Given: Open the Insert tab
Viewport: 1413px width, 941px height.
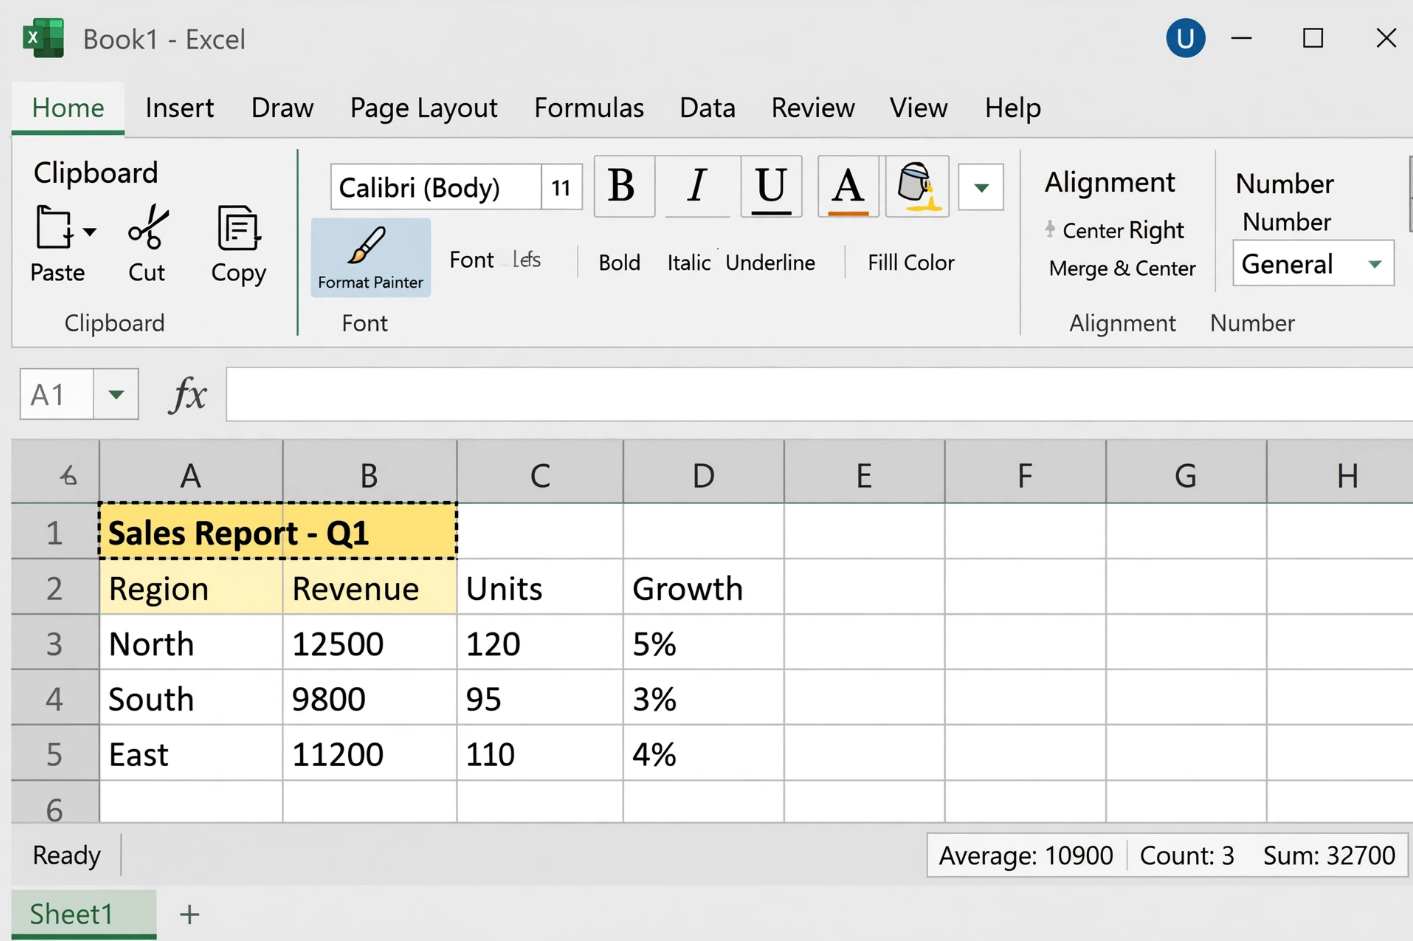Looking at the screenshot, I should 180,107.
